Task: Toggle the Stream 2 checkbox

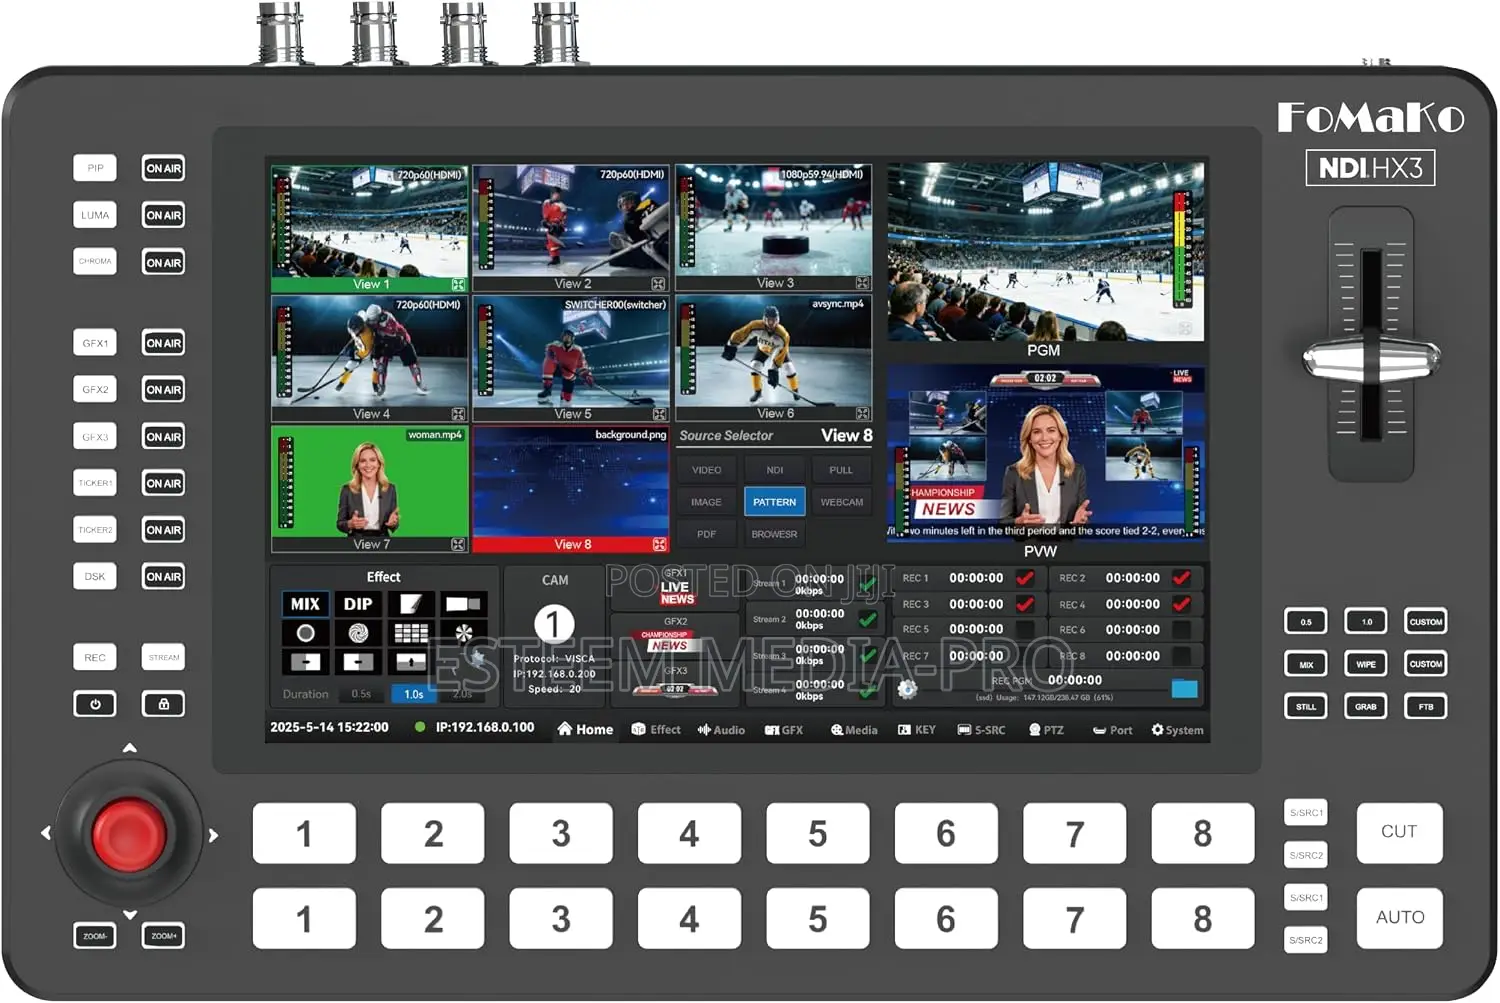Action: click(868, 620)
